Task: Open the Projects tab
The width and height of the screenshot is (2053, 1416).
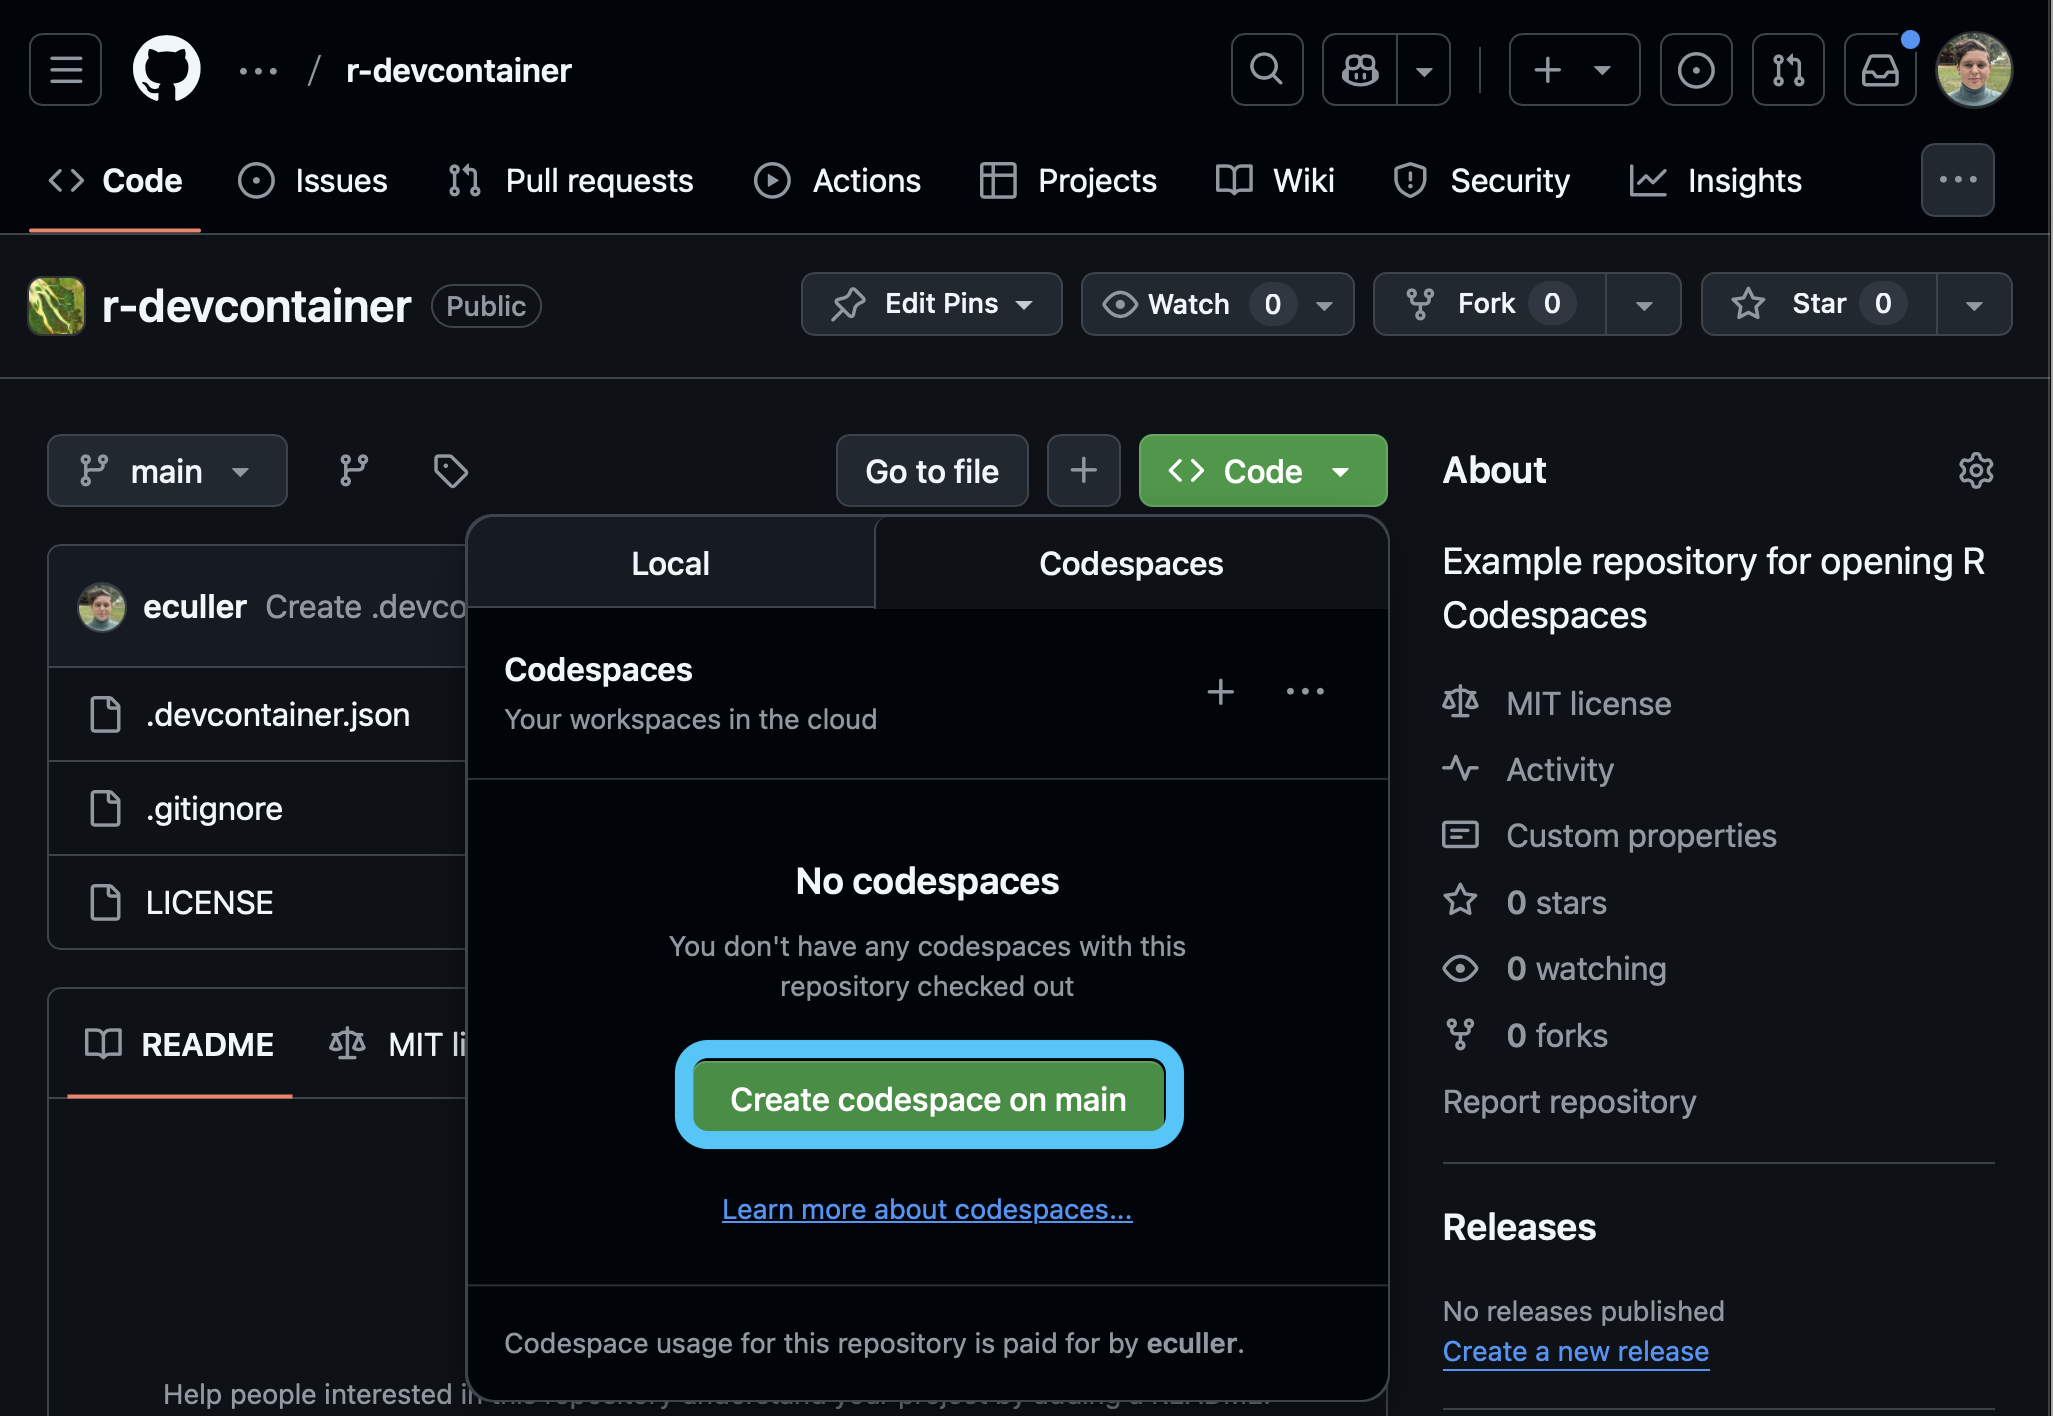Action: 1068,181
